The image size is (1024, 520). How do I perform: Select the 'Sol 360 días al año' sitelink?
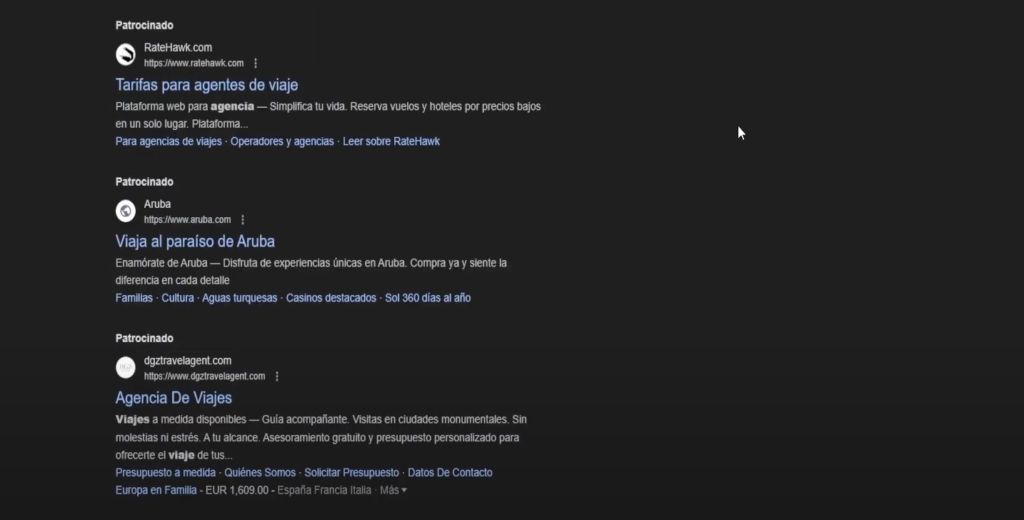[428, 298]
